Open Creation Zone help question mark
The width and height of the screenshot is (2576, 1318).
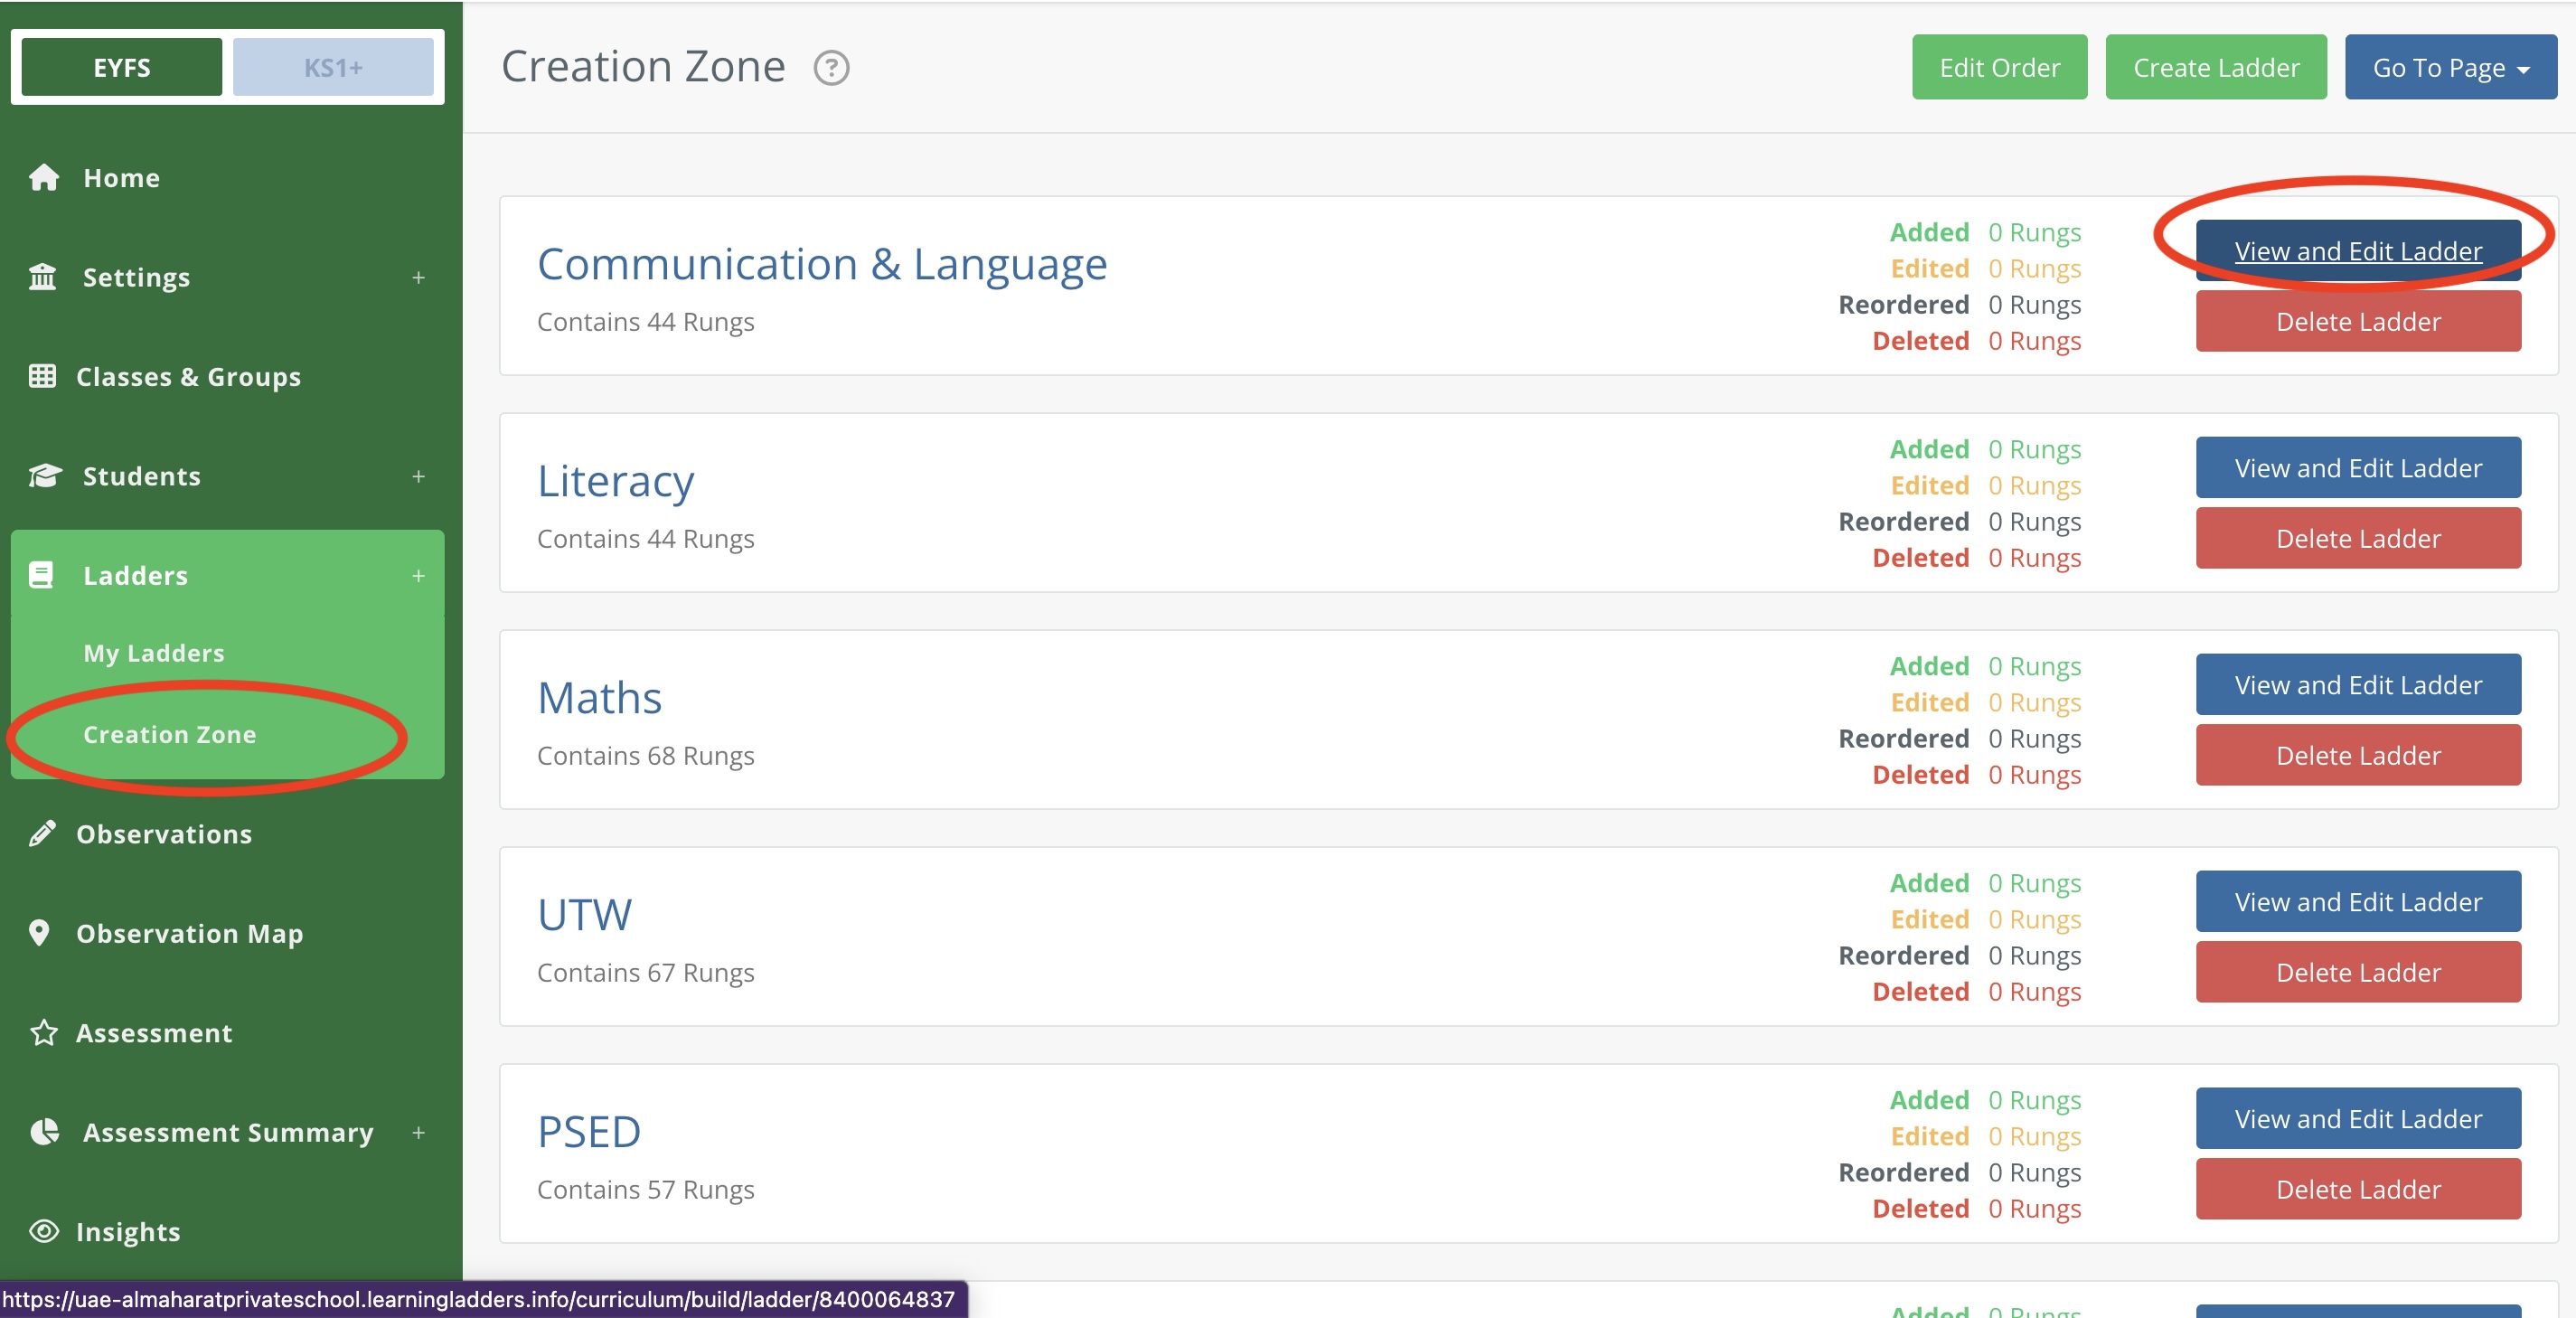pyautogui.click(x=830, y=68)
